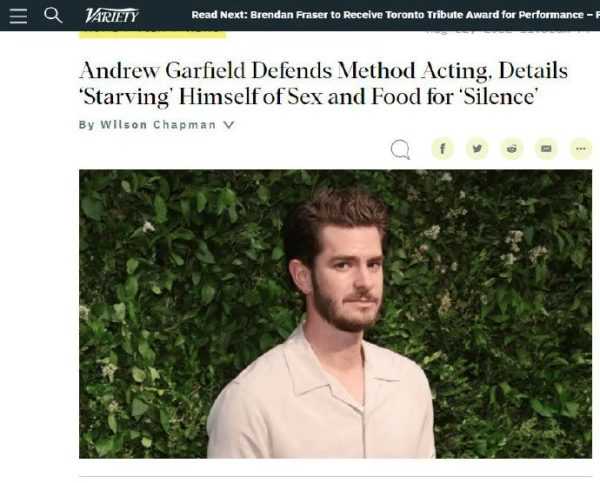Click the dark top navigation bar area
Viewport: 600px width, 483px height.
pos(300,15)
